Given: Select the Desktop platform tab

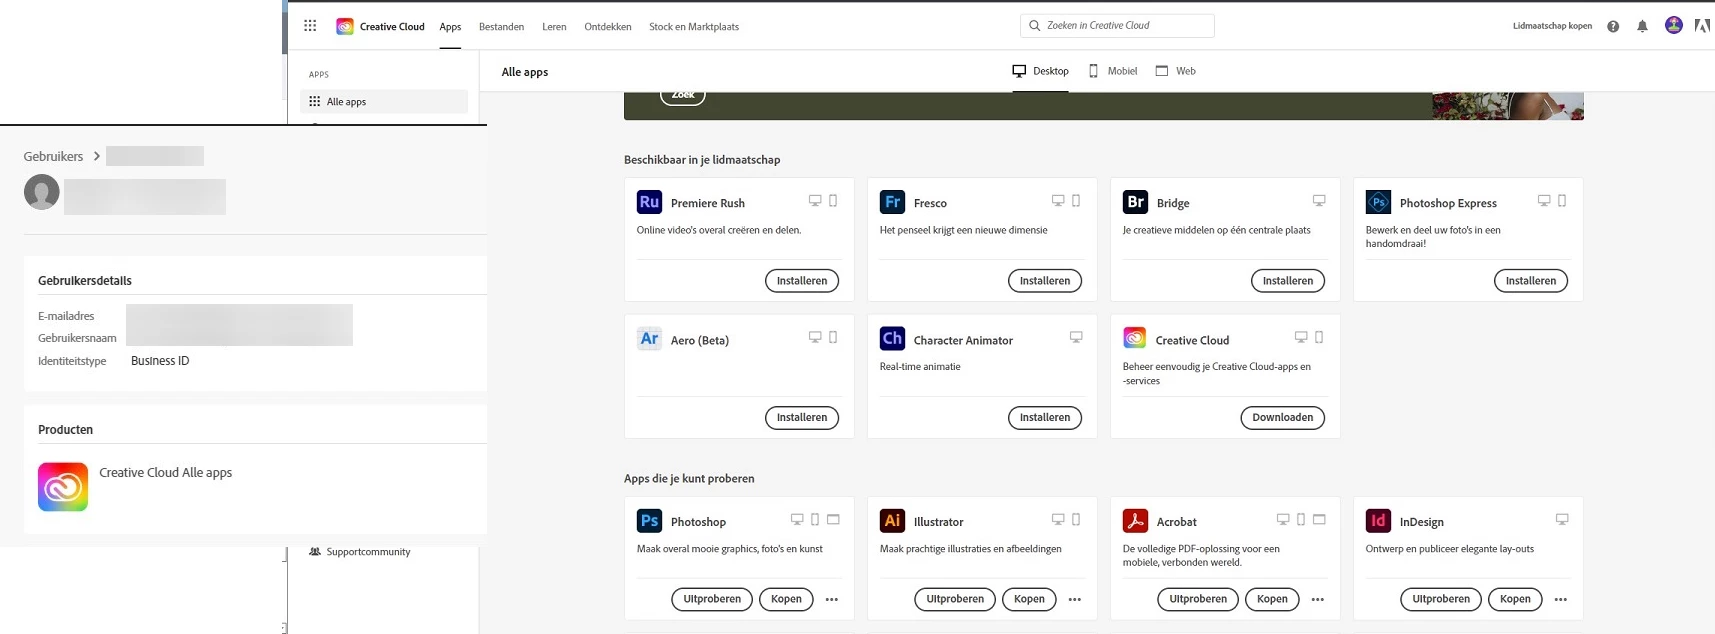Looking at the screenshot, I should tap(1040, 71).
